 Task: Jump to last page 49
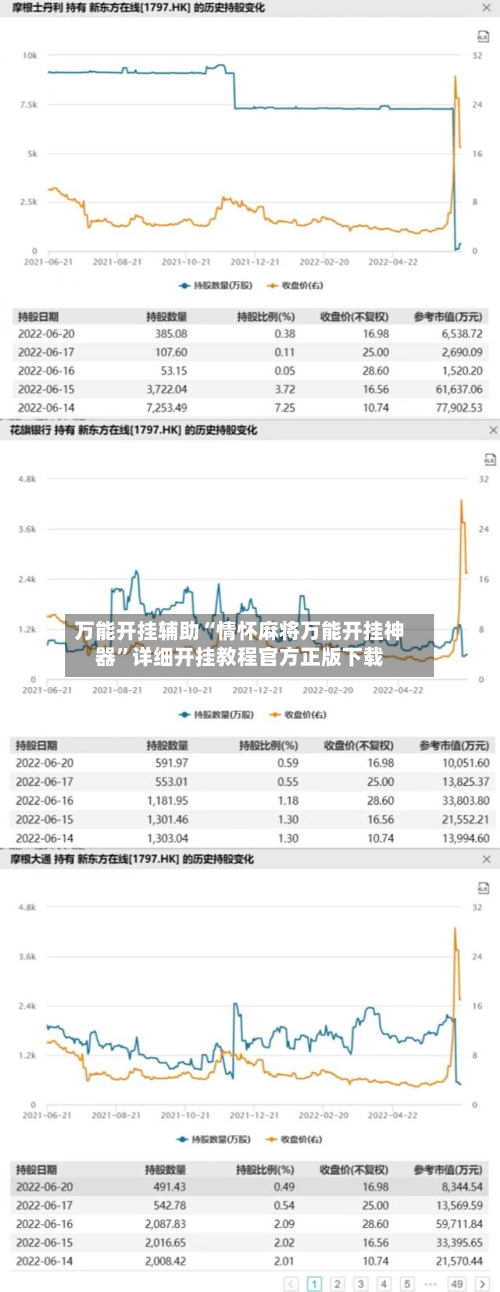457,1284
